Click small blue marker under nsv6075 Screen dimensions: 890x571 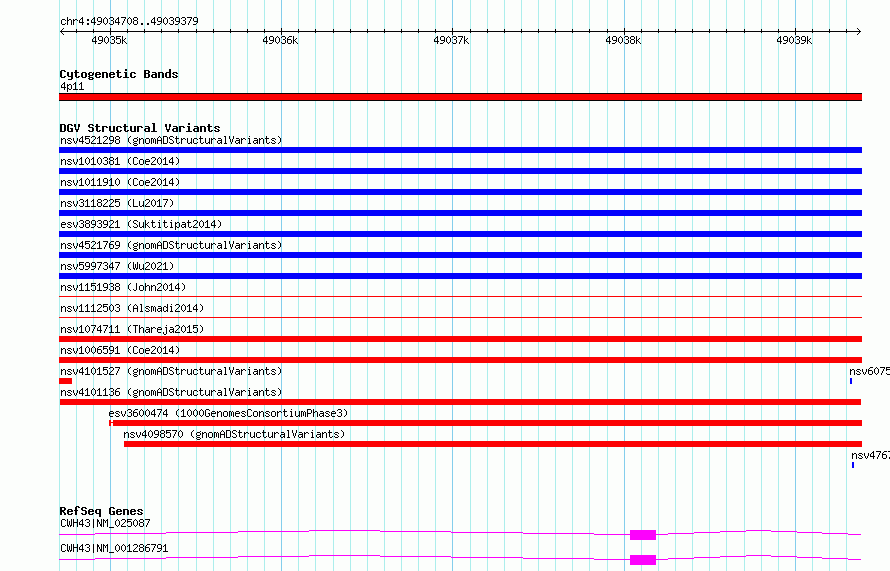851,381
